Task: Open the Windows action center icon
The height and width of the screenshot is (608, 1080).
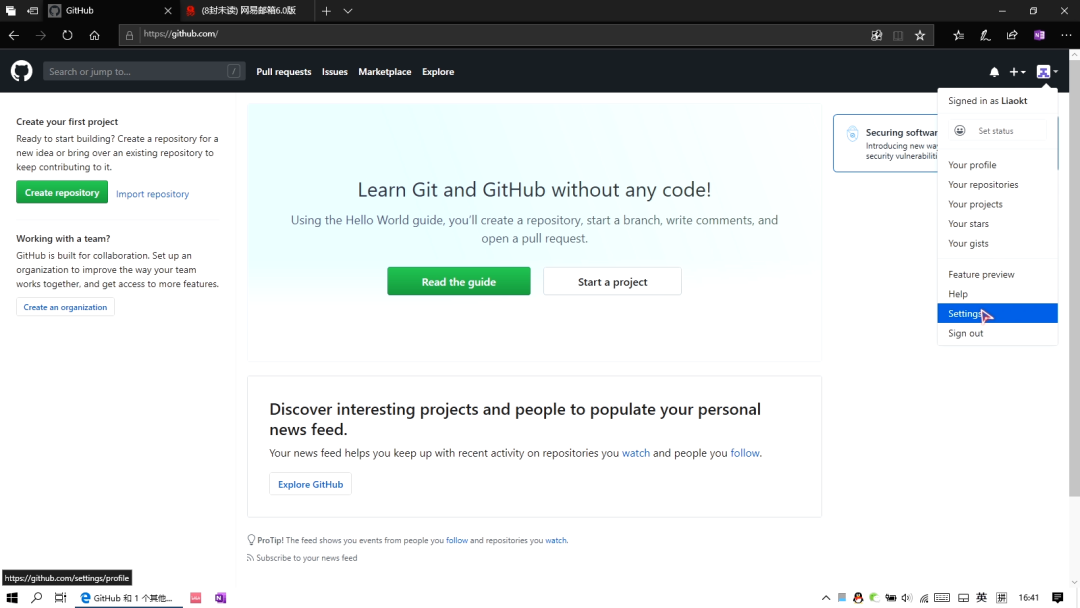Action: tap(1057, 598)
